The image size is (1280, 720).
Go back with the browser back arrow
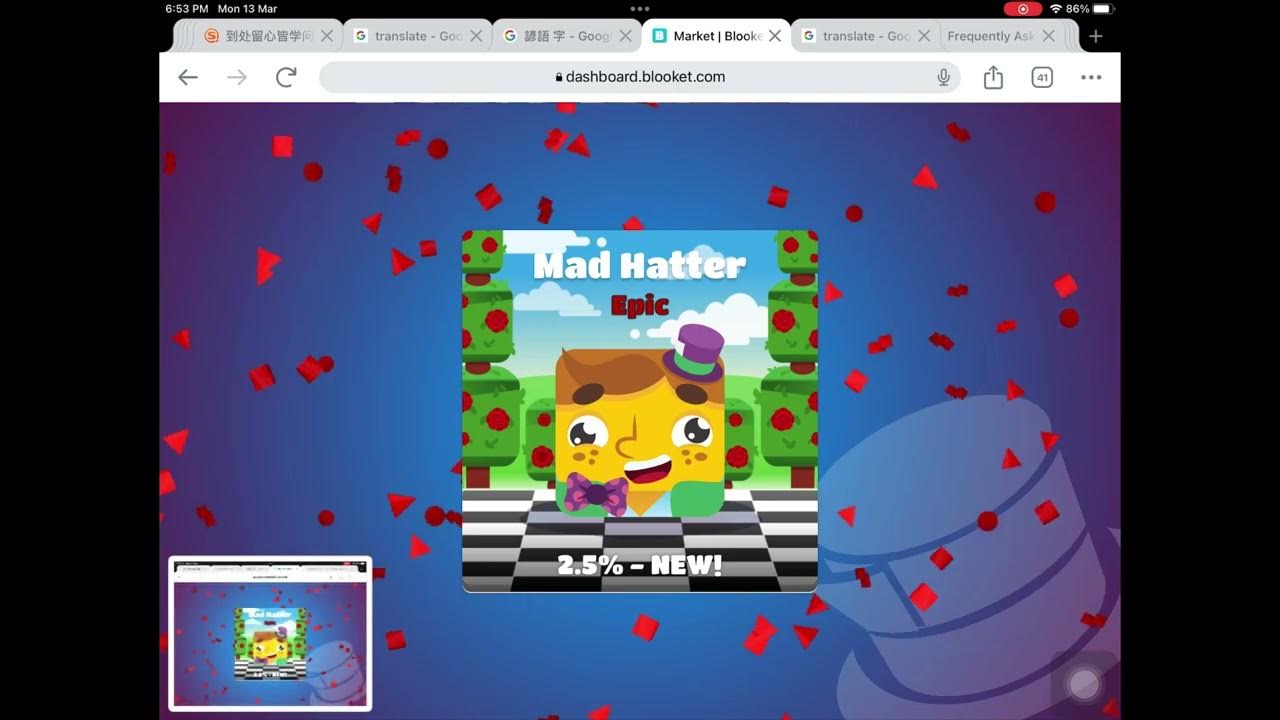click(x=188, y=77)
